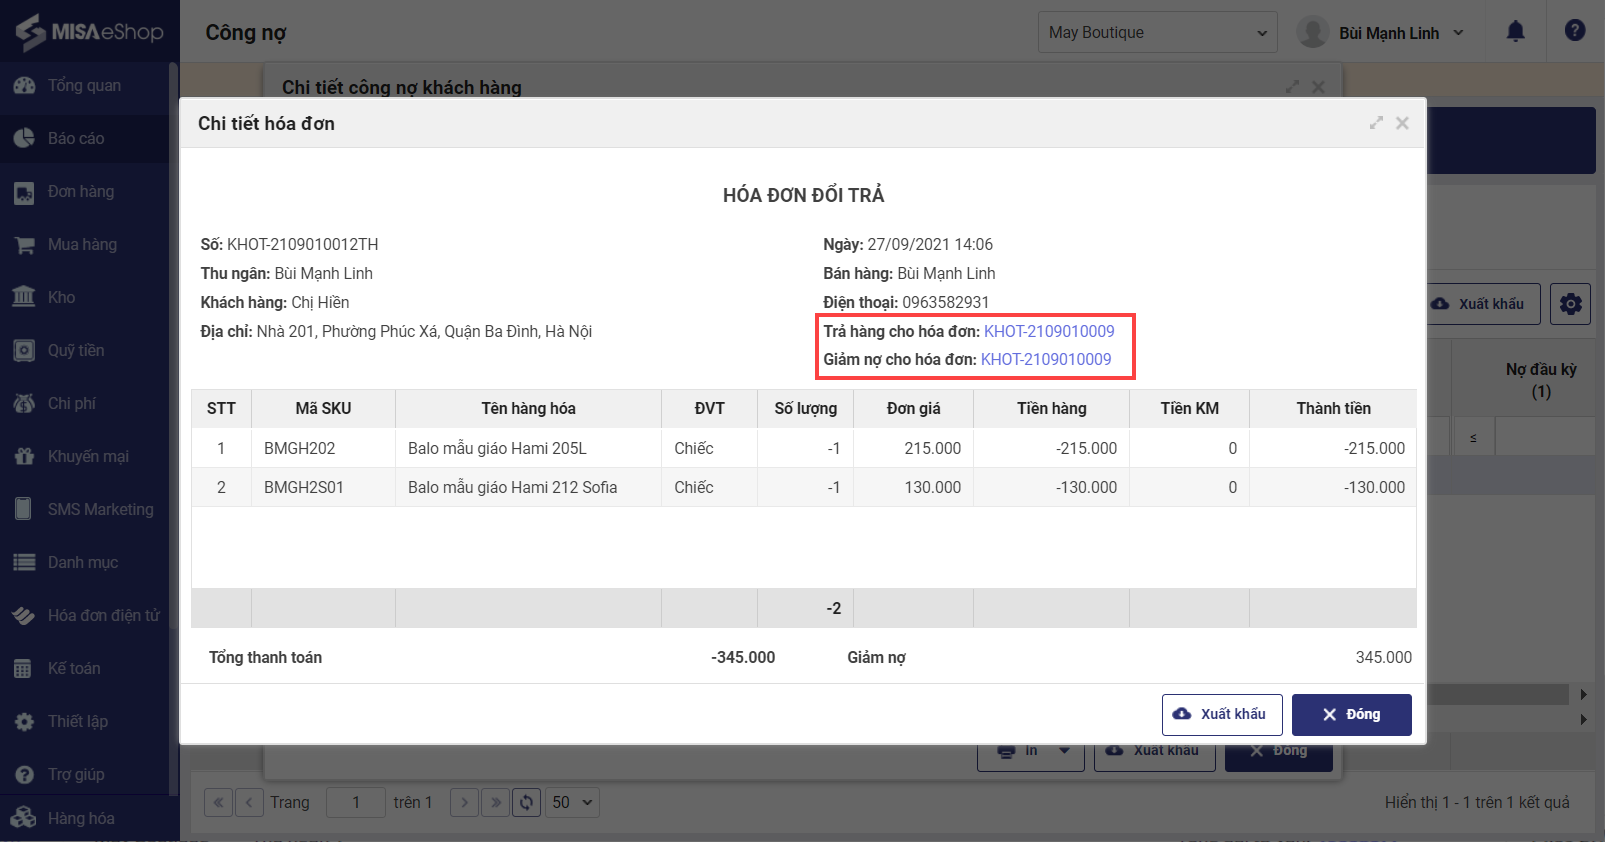Sort by the Đơn giá column header
This screenshot has width=1605, height=842.
coord(913,408)
